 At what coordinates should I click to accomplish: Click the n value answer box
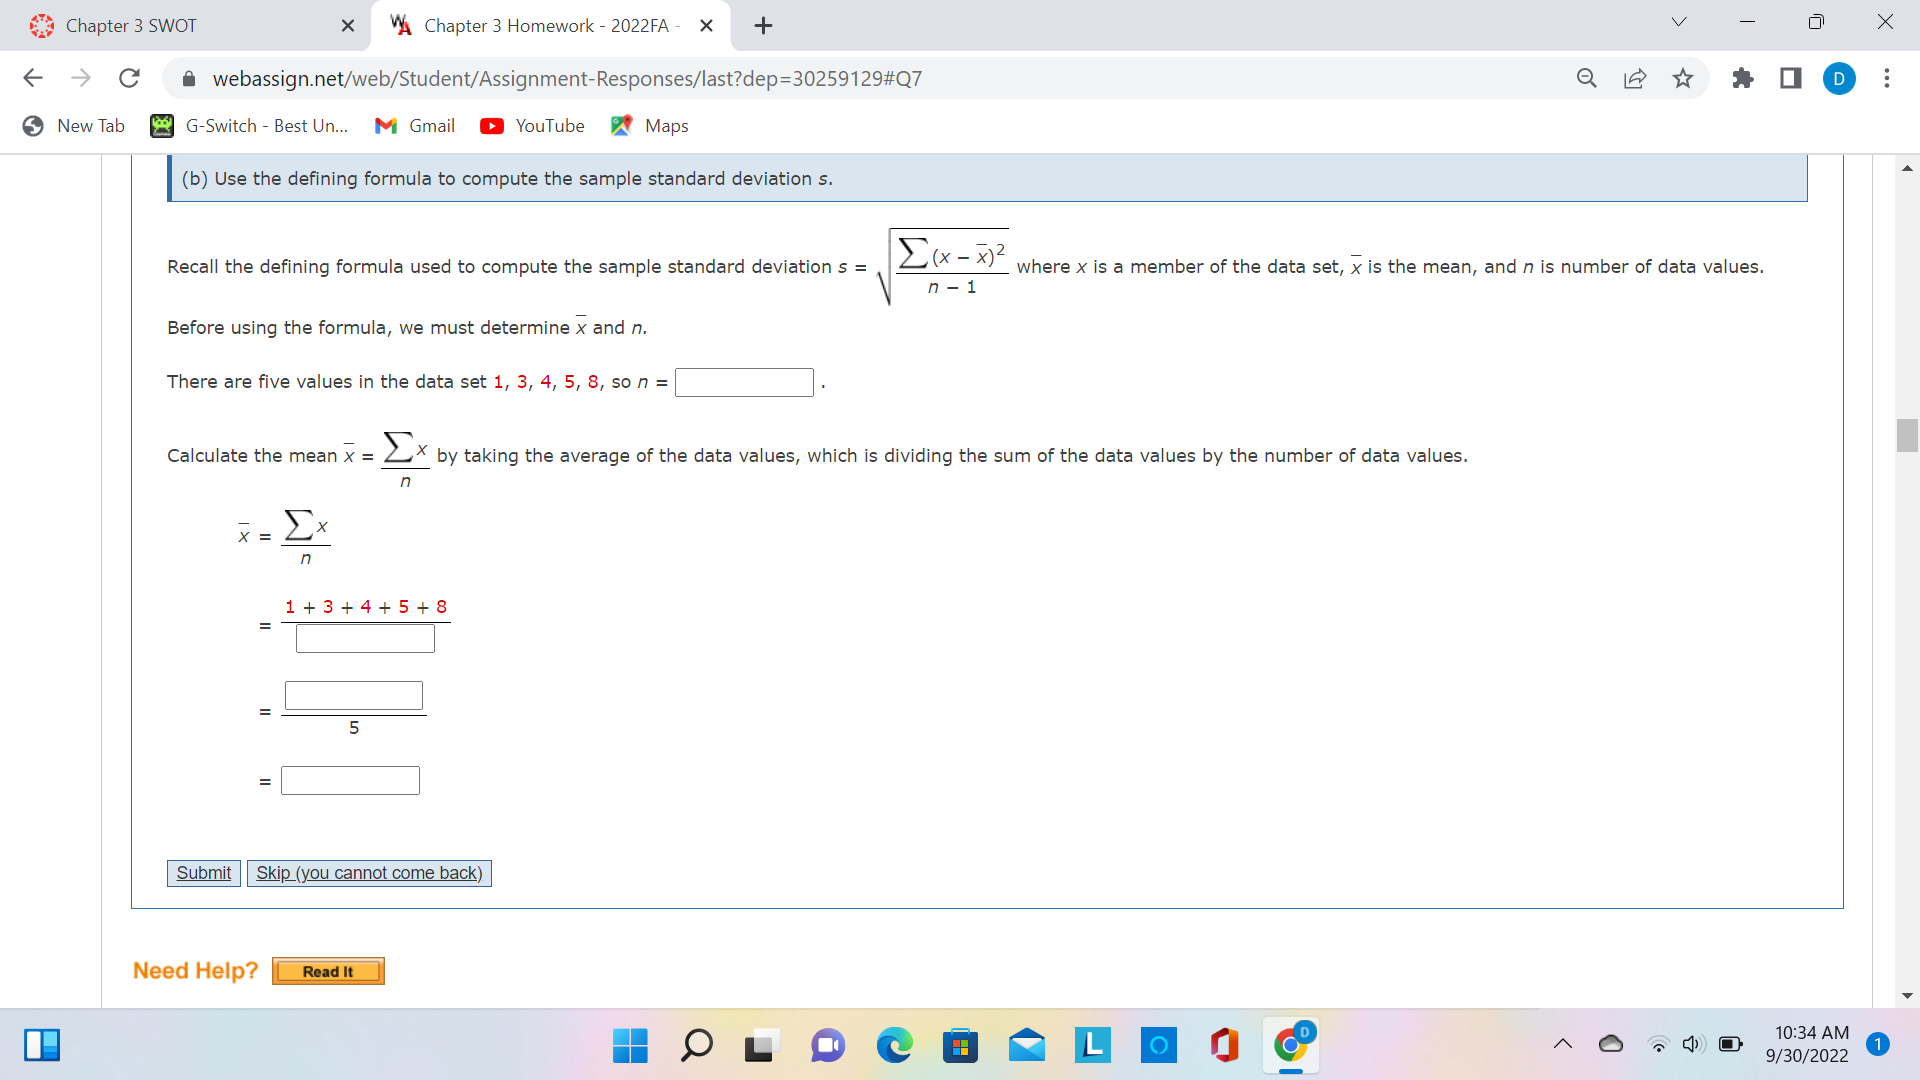click(744, 382)
